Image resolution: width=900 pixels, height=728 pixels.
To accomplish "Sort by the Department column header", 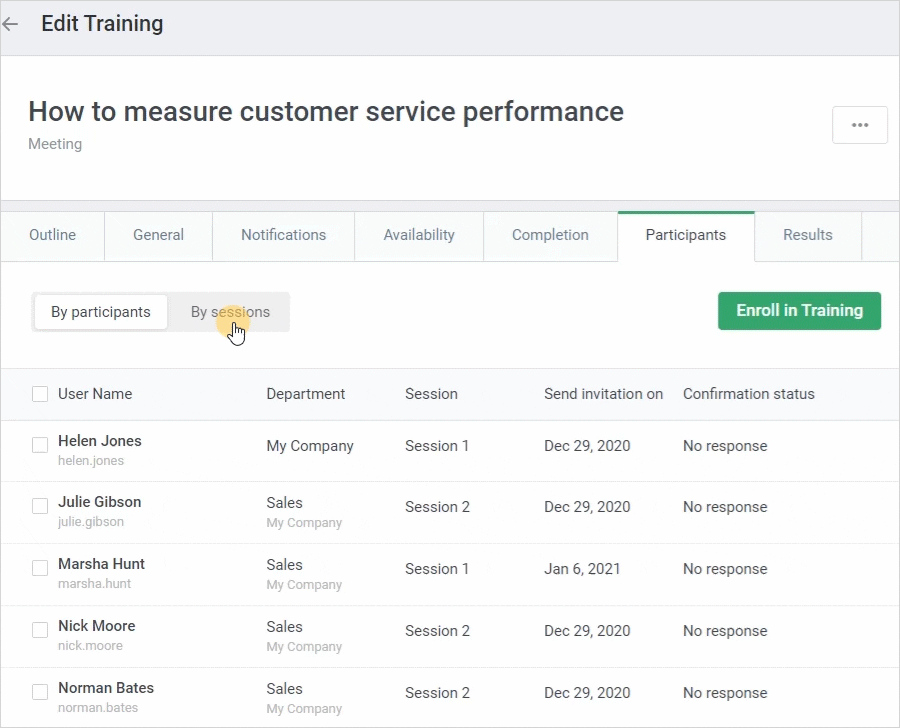I will 305,394.
